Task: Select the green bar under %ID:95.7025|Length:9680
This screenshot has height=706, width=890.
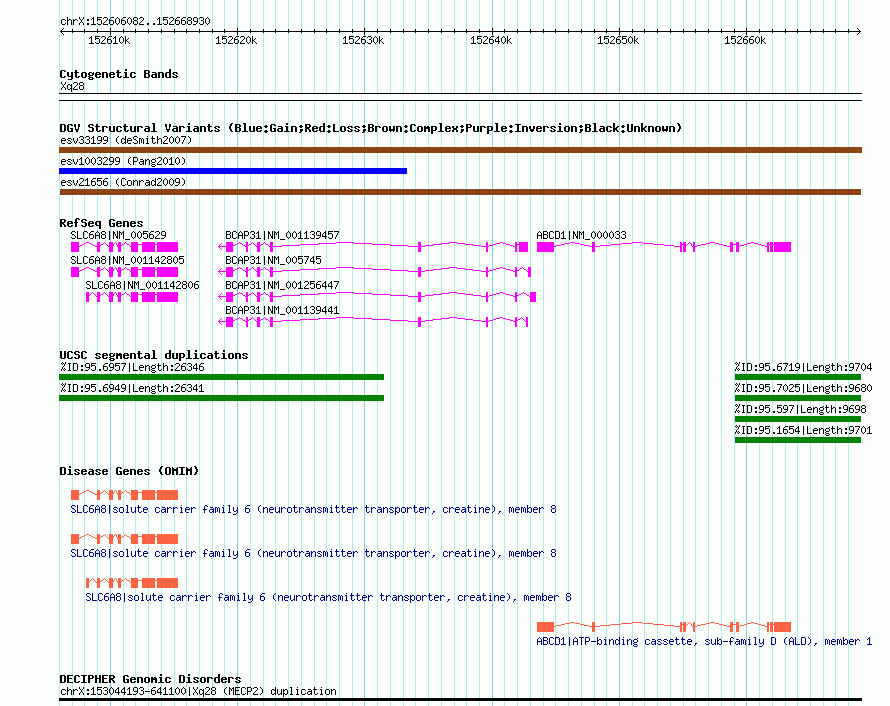Action: point(798,398)
